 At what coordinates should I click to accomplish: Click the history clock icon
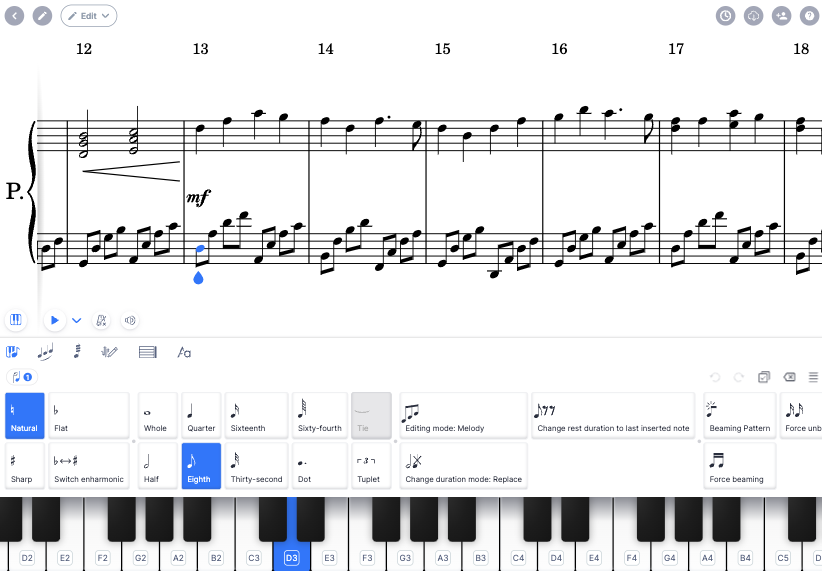726,16
